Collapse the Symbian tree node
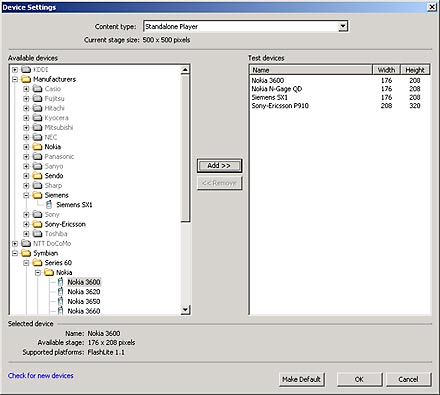The image size is (440, 395). 15,253
